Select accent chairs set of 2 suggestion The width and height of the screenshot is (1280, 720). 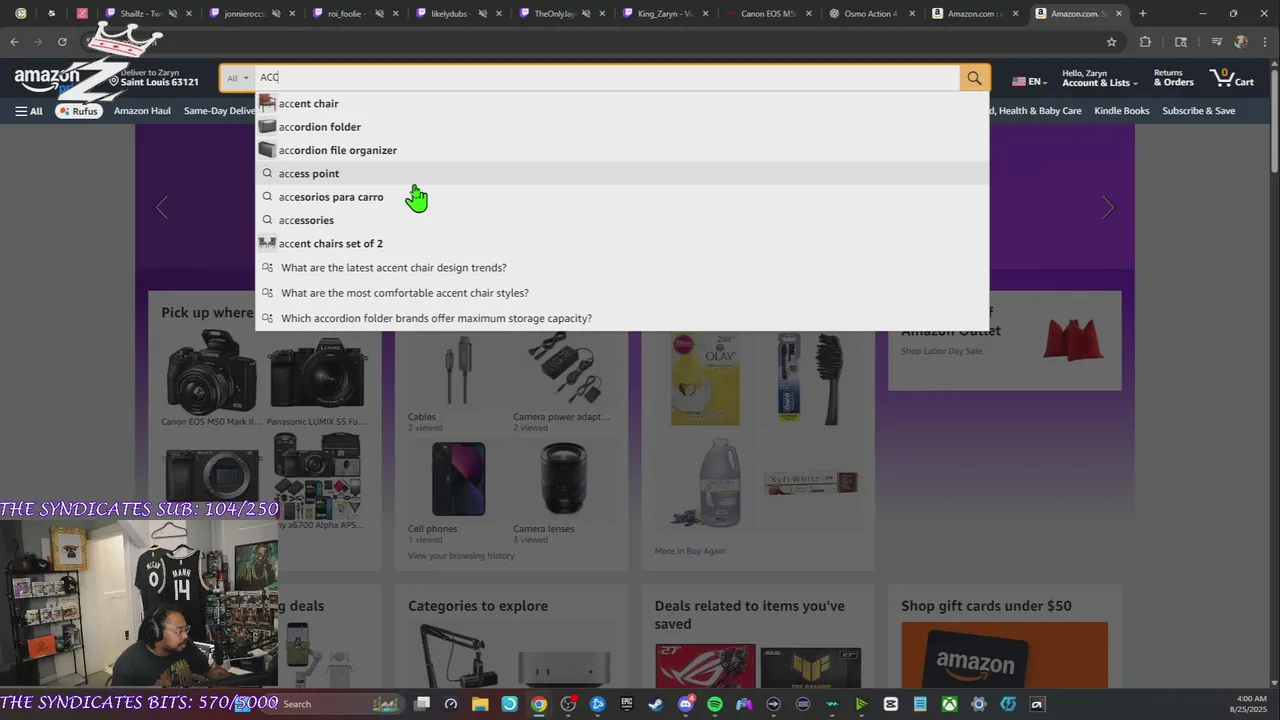click(x=622, y=243)
